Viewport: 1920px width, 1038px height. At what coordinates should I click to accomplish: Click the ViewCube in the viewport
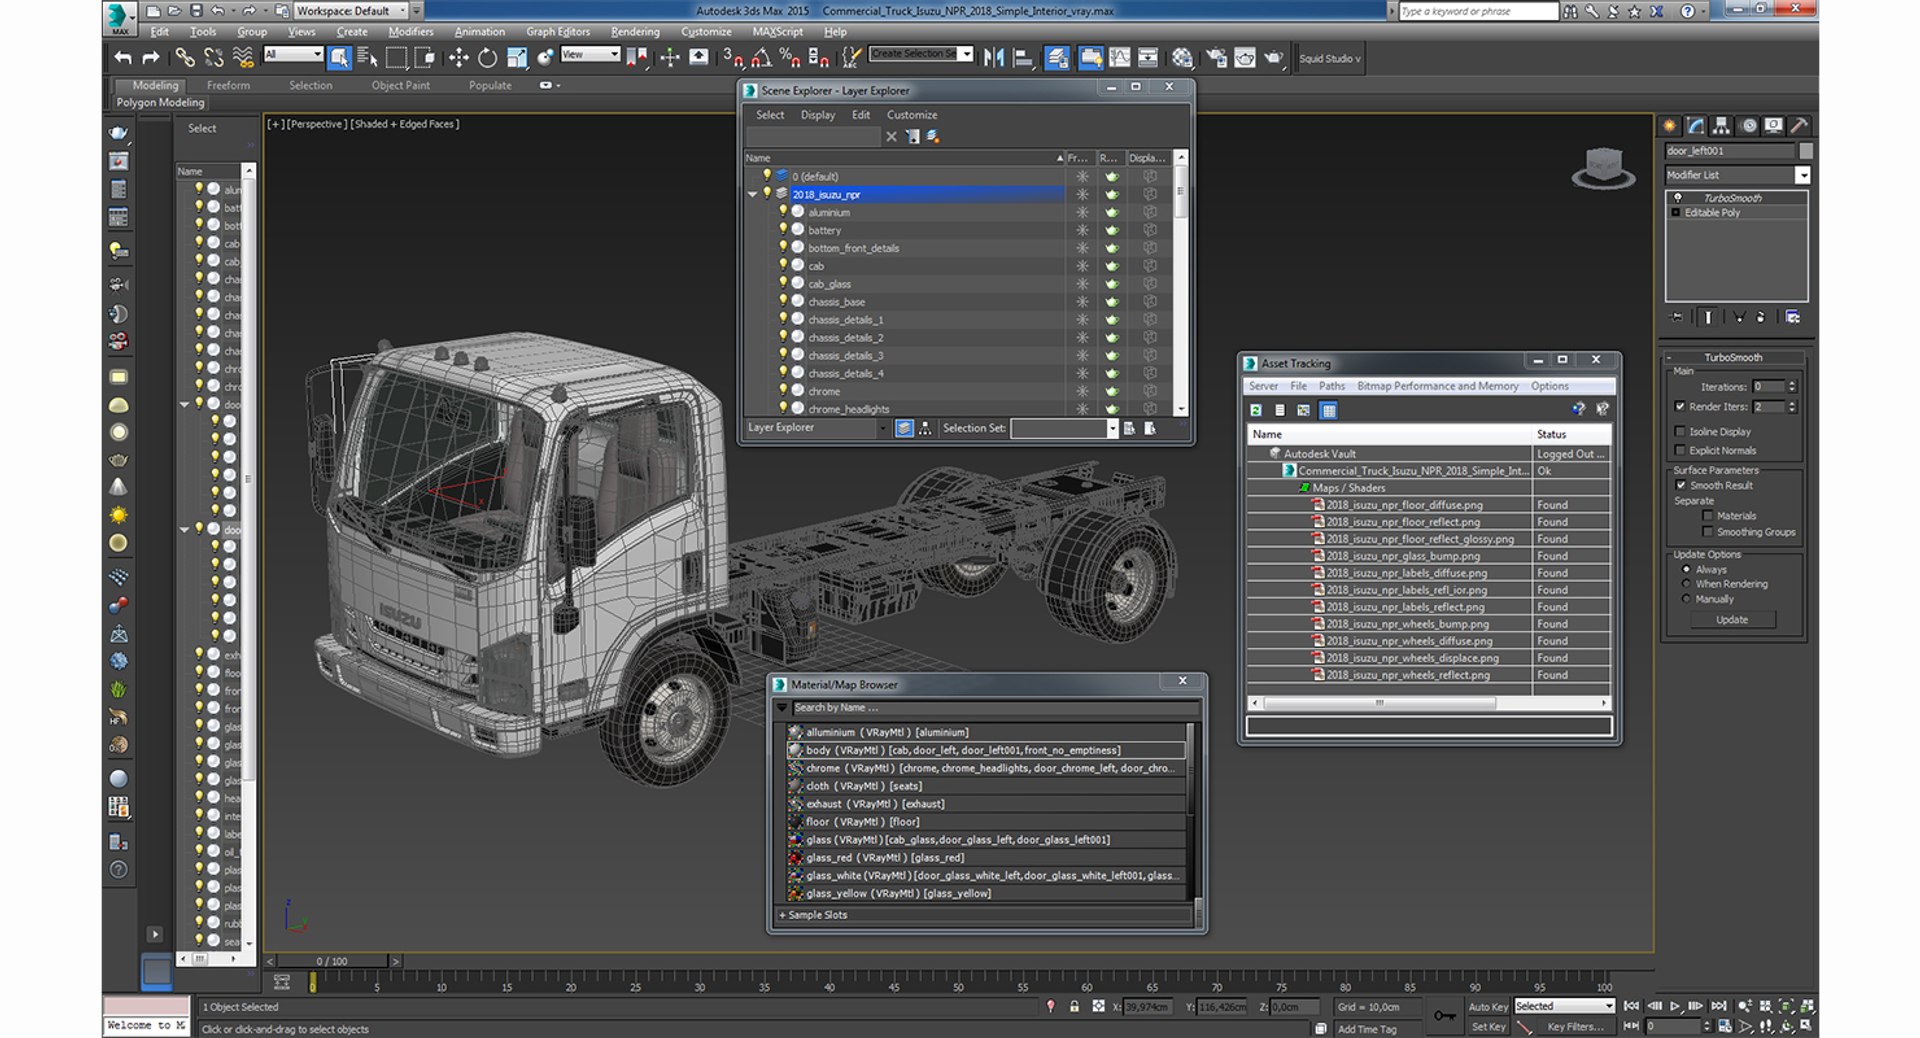1603,168
